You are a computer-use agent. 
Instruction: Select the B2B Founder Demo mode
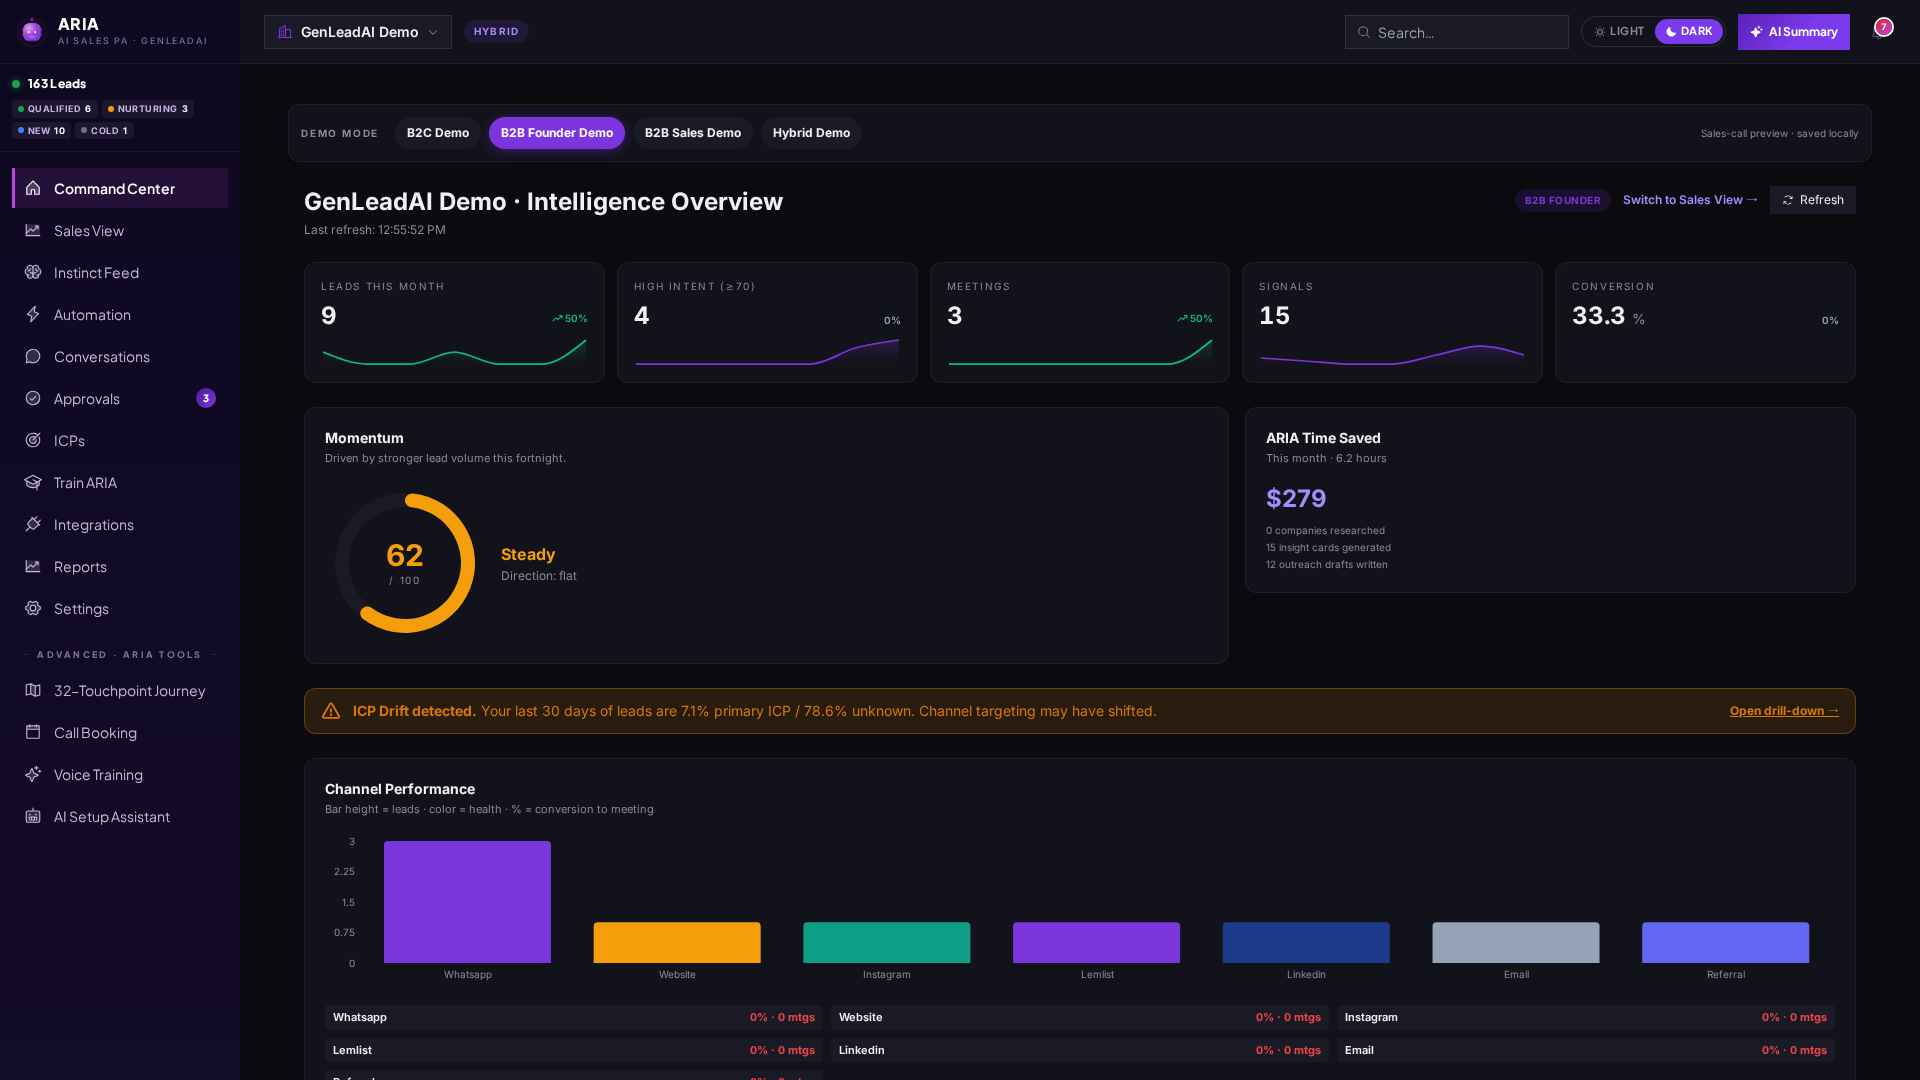557,133
